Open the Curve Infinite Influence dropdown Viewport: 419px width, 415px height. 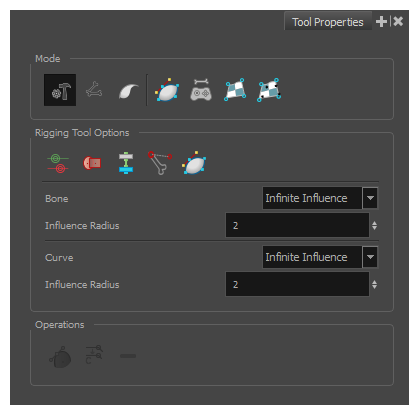click(x=320, y=257)
